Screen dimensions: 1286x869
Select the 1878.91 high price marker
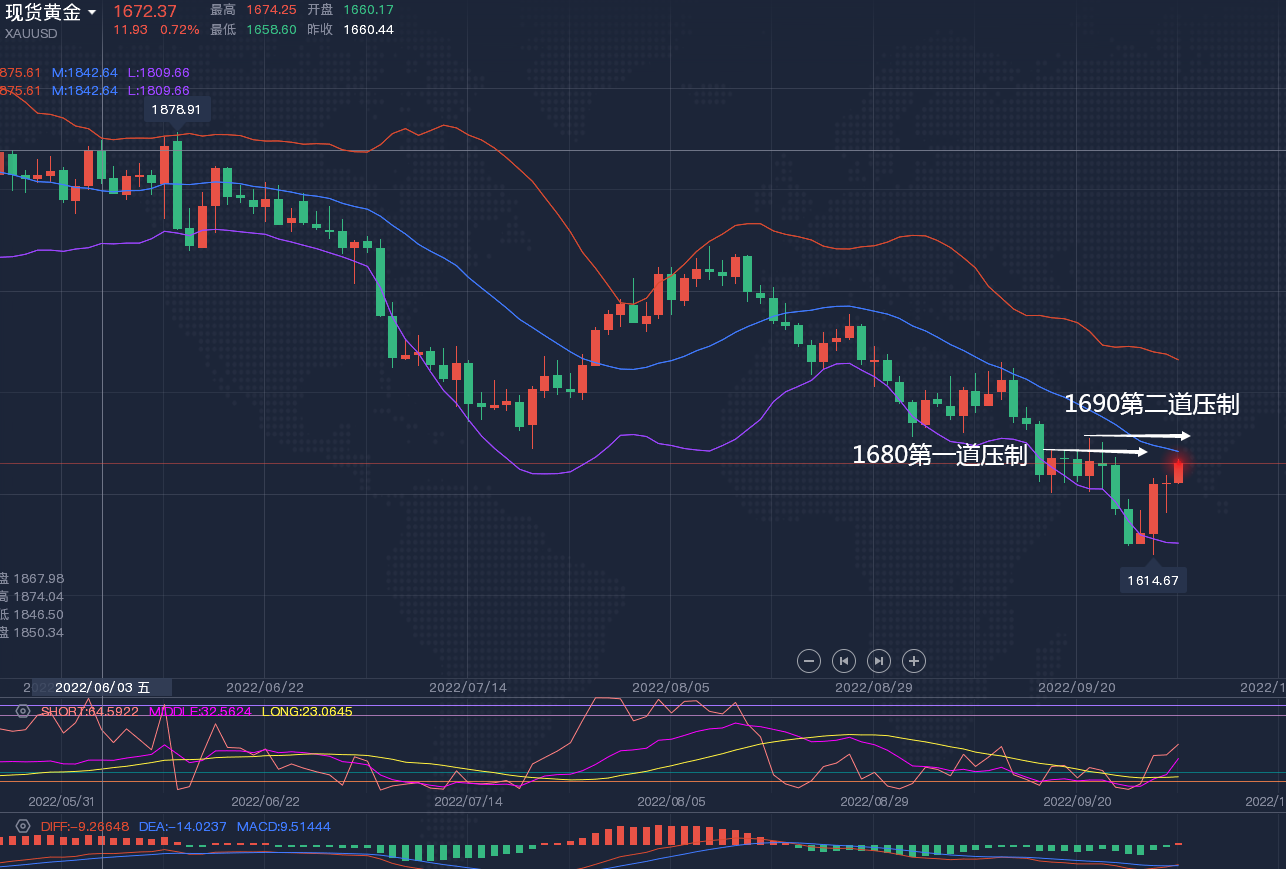(176, 109)
